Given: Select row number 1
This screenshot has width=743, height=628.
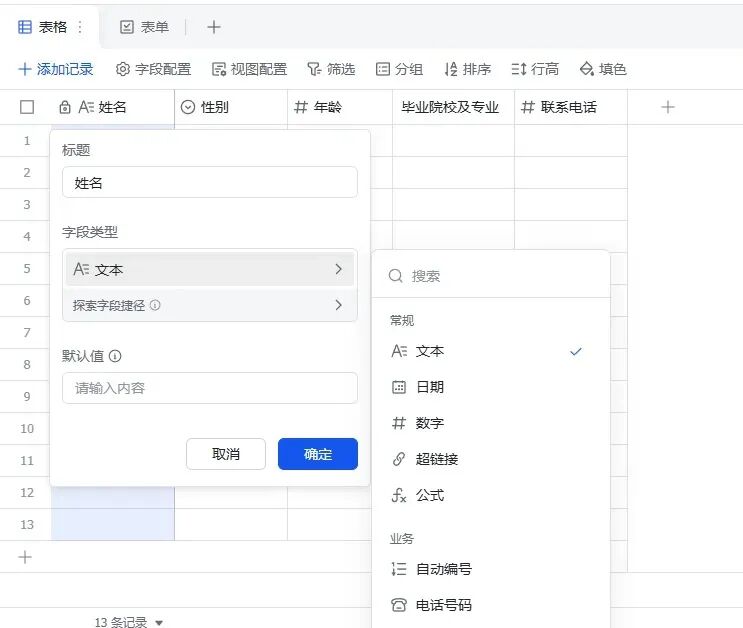Looking at the screenshot, I should coord(27,141).
